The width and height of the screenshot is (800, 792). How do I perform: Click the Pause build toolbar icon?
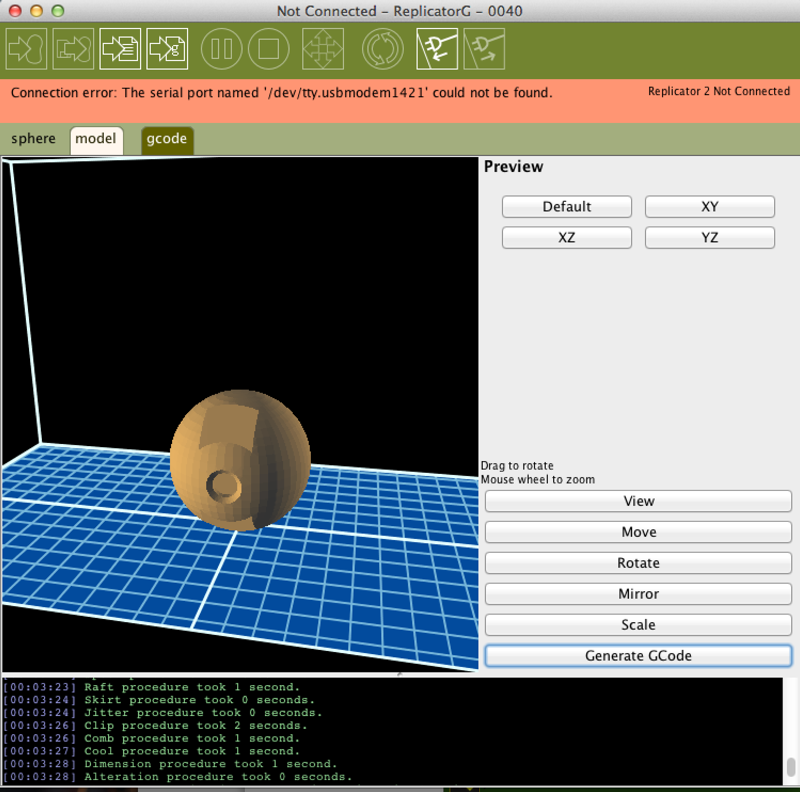tap(222, 49)
